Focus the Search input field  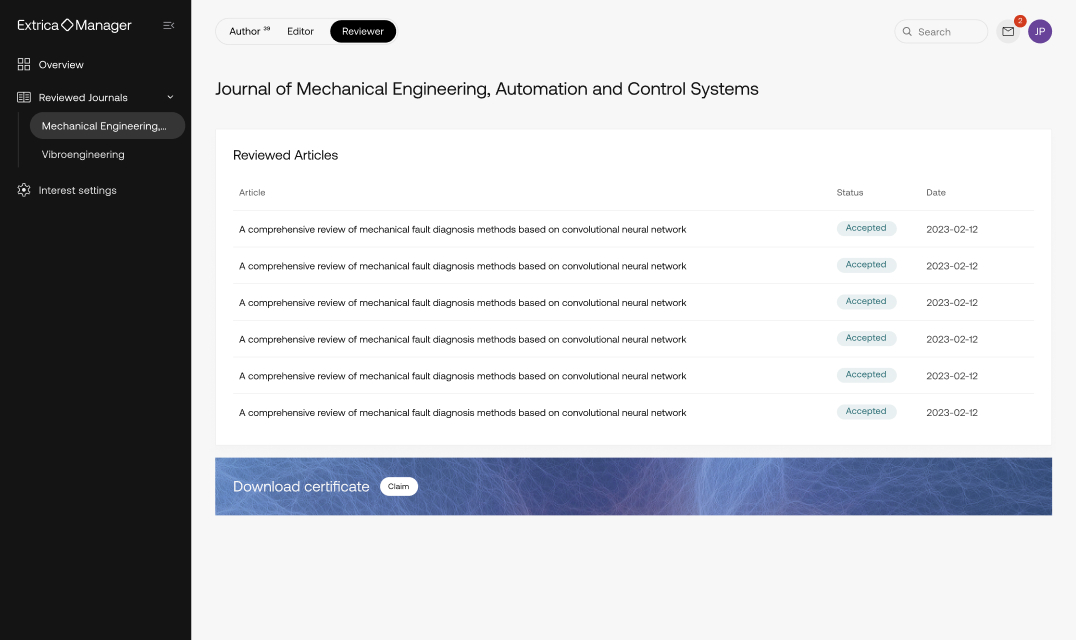[941, 32]
